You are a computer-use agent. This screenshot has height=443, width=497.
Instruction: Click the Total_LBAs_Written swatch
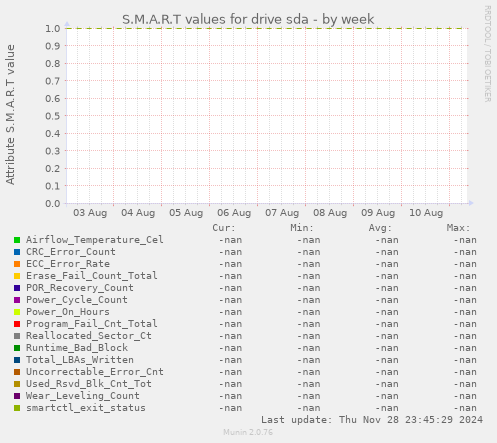click(x=17, y=360)
